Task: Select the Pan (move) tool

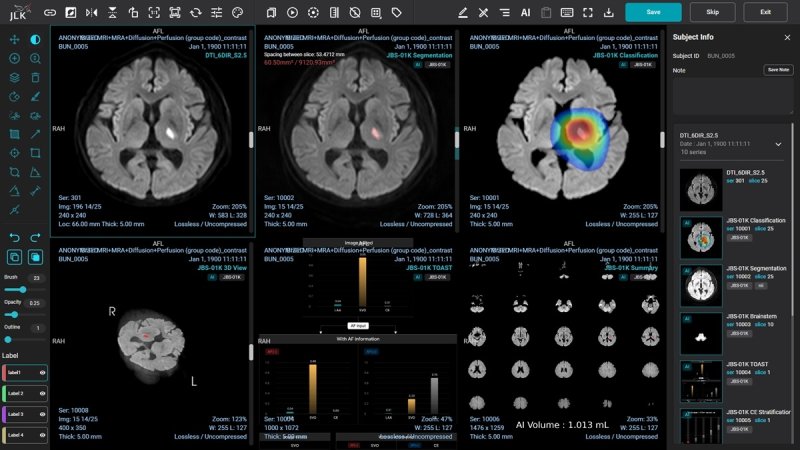Action: click(x=14, y=40)
